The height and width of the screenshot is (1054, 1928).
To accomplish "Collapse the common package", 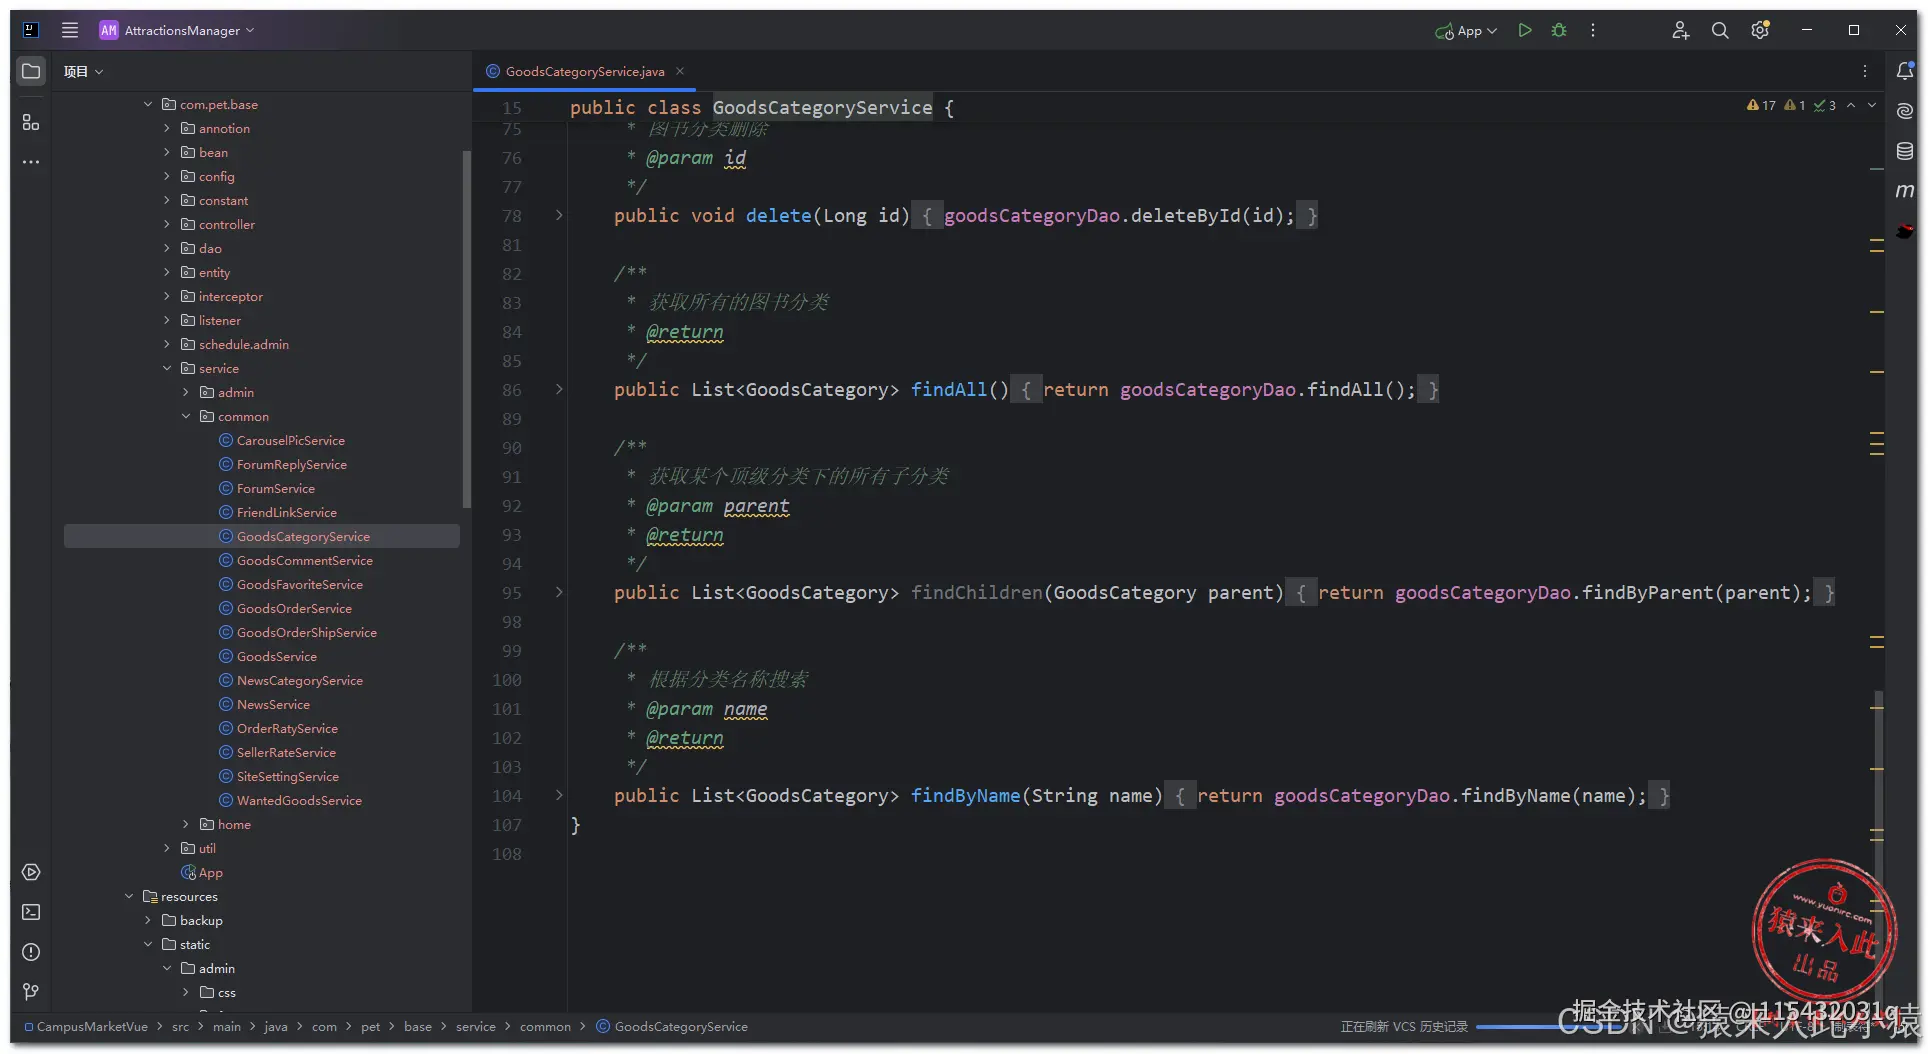I will (186, 416).
